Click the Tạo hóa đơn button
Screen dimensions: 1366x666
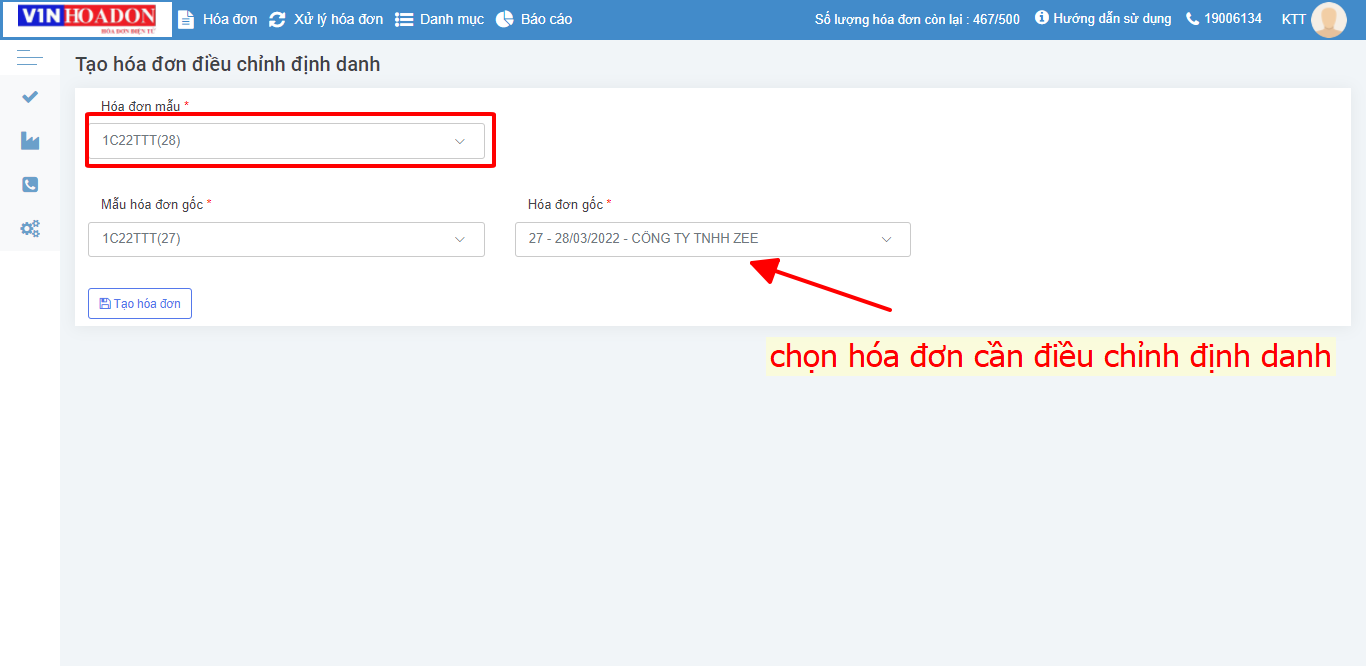coord(139,303)
